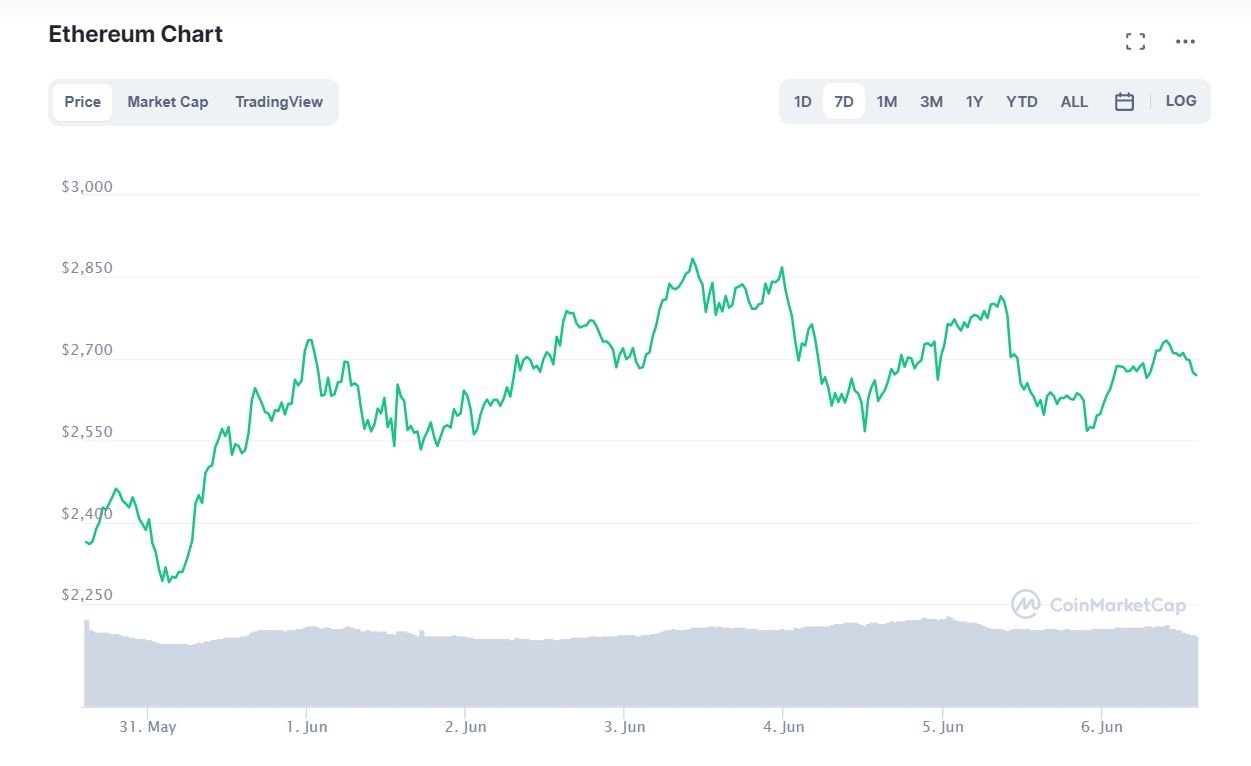This screenshot has height=766, width=1251.
Task: Choose the 1M time range
Action: pos(887,102)
